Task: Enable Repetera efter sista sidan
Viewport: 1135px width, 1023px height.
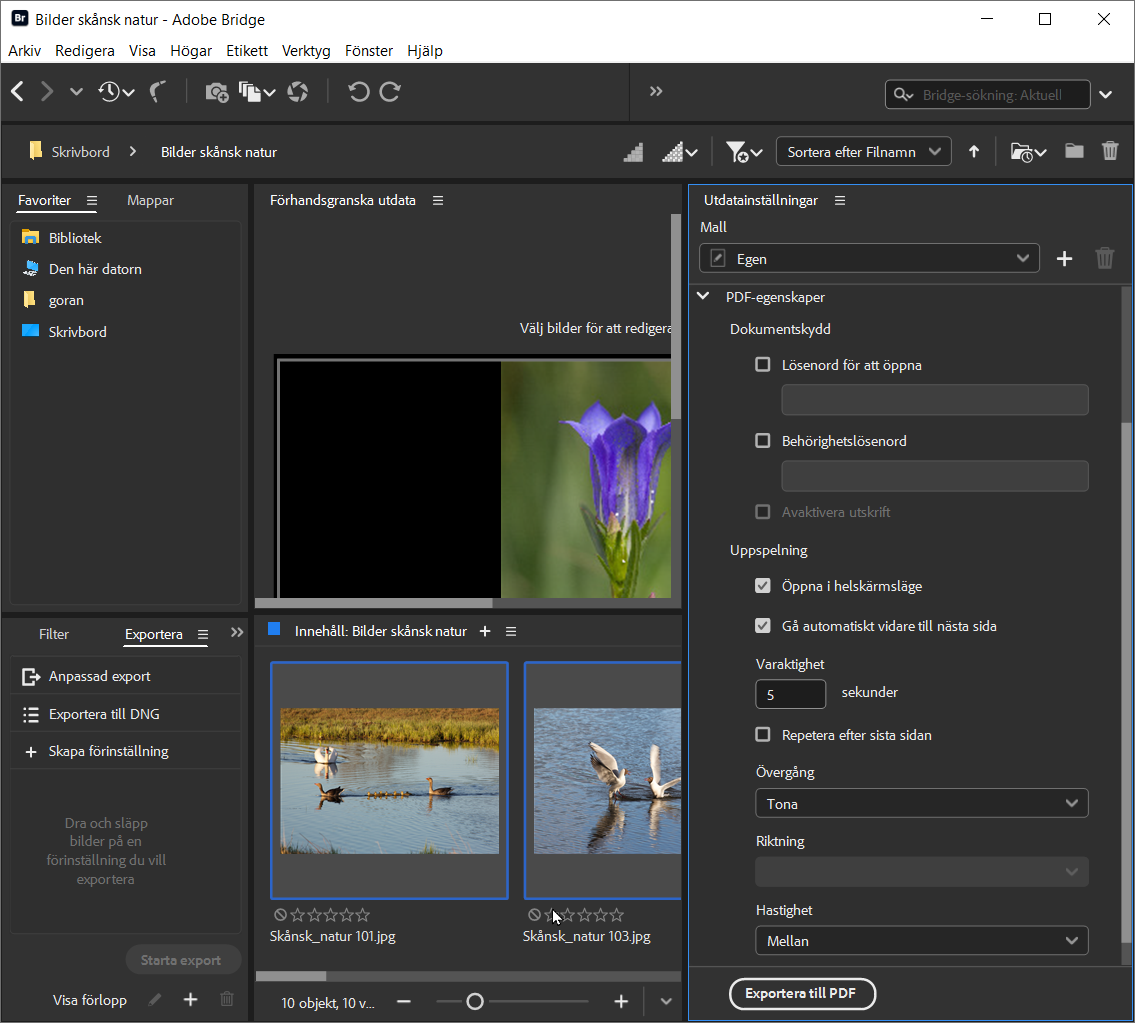Action: click(x=763, y=735)
